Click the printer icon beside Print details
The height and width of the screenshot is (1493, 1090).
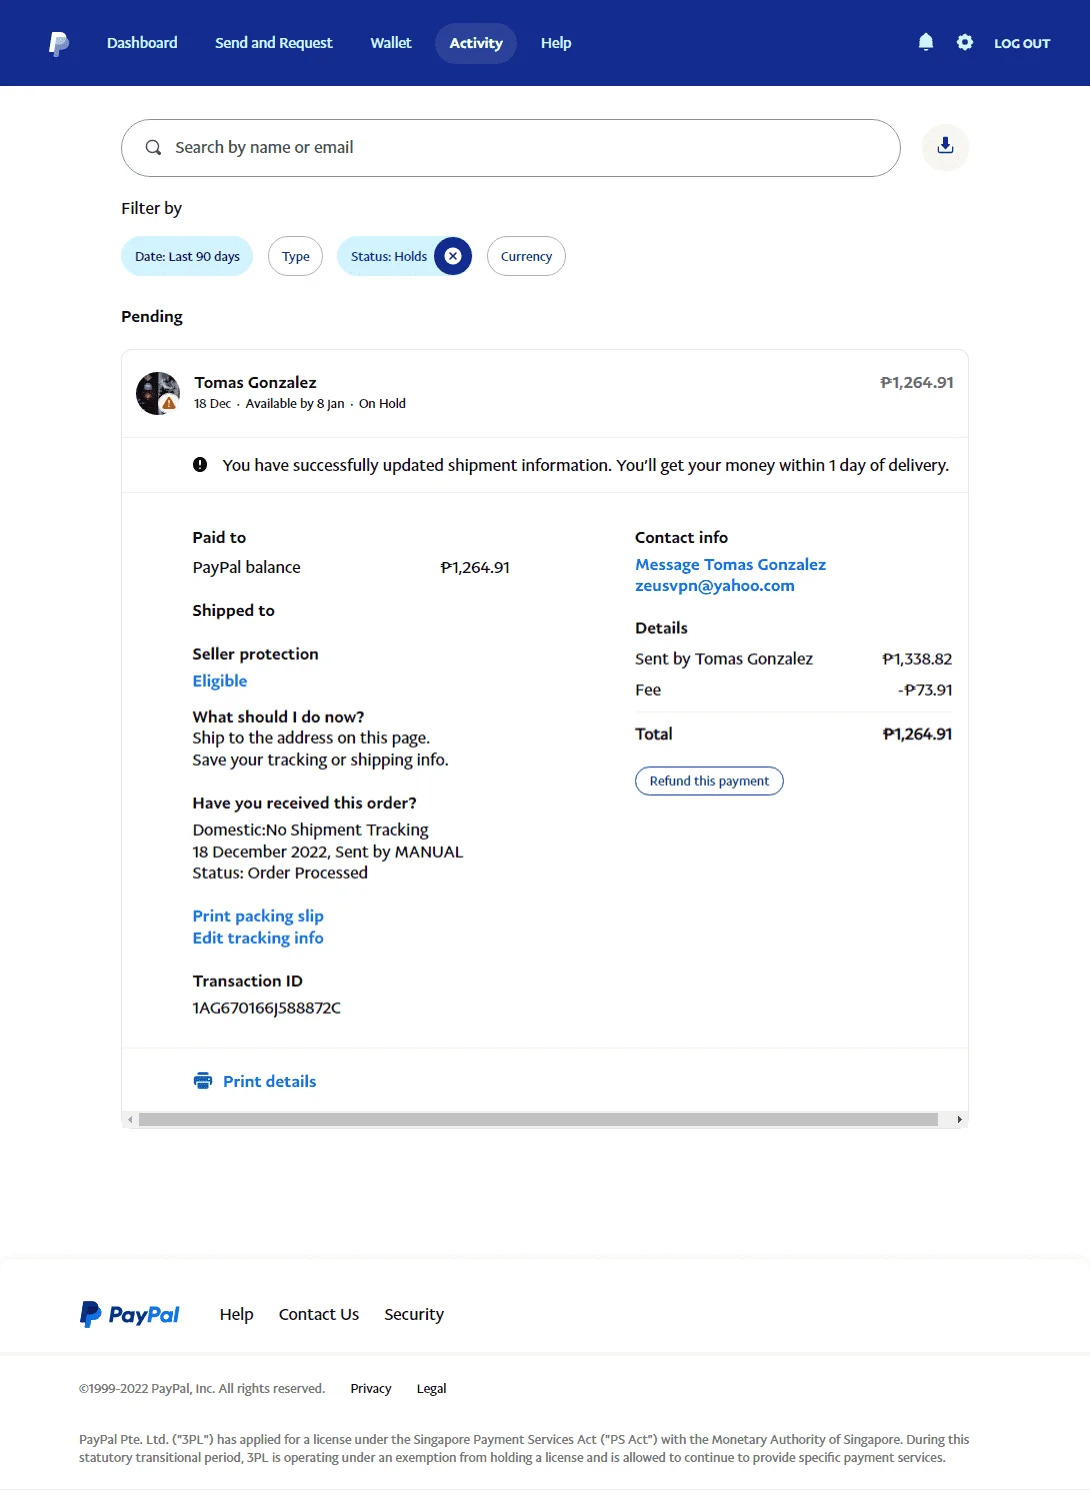click(203, 1080)
